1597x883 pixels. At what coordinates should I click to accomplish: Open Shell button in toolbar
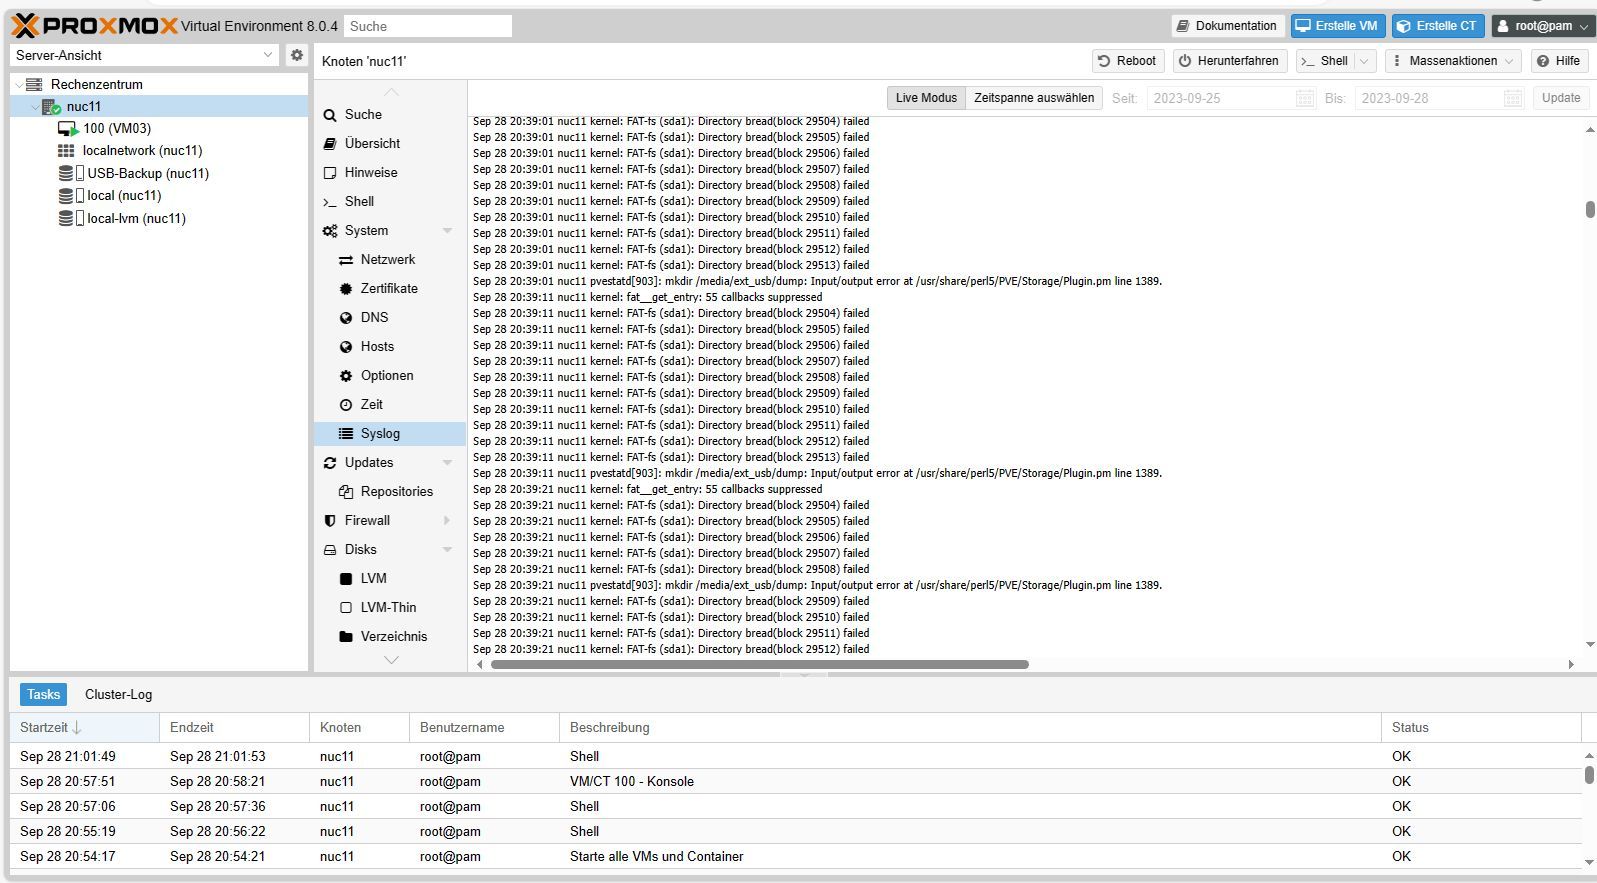coord(1325,61)
